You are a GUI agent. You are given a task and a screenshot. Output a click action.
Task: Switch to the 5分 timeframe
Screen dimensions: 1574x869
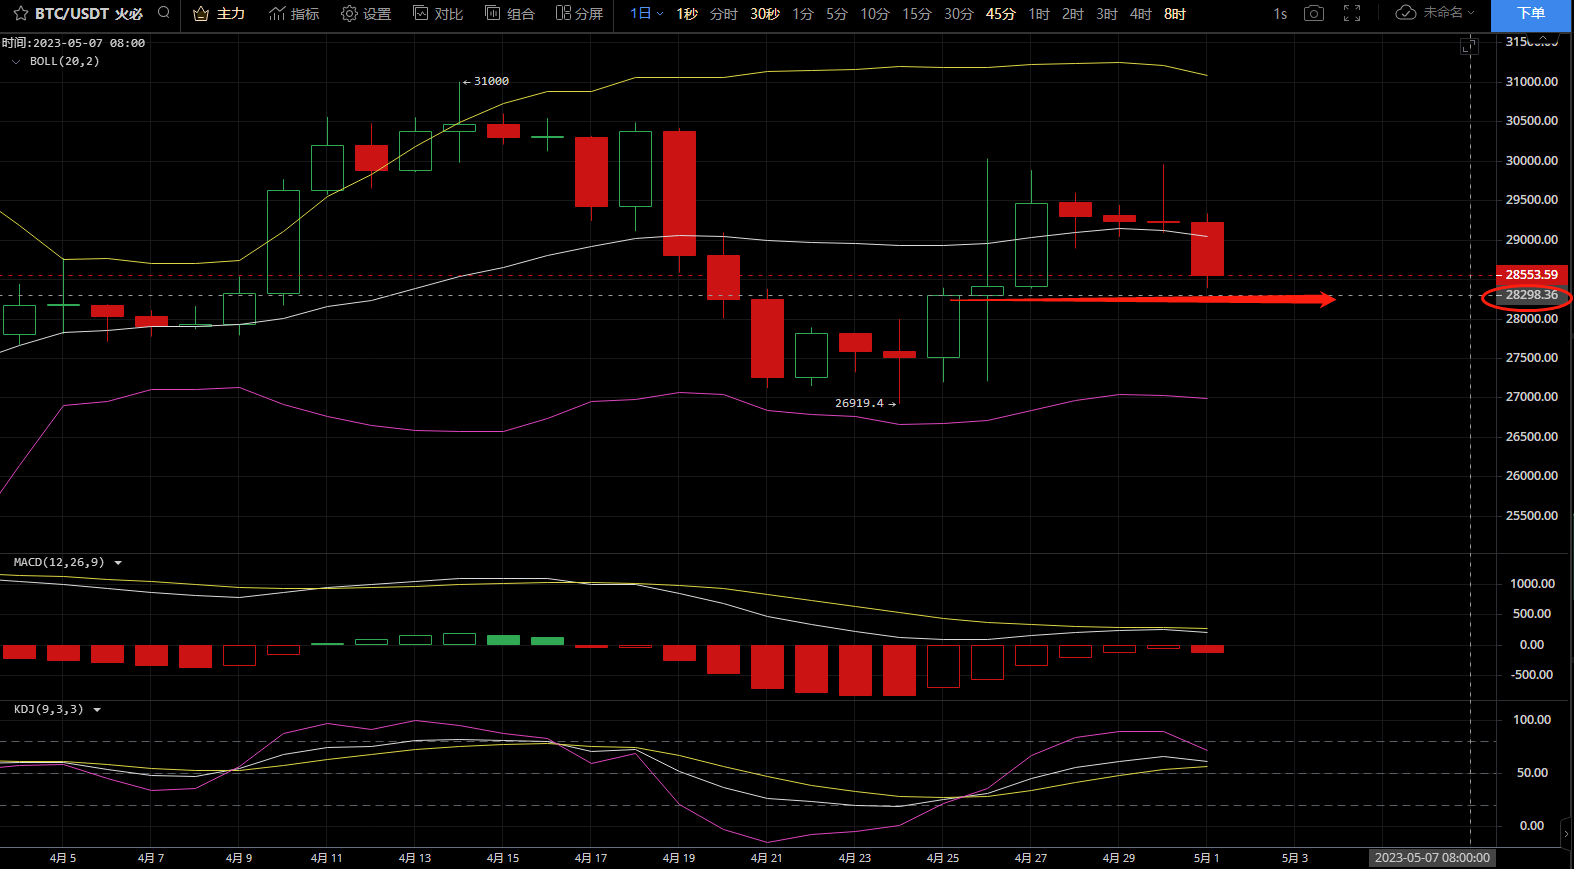coord(837,14)
